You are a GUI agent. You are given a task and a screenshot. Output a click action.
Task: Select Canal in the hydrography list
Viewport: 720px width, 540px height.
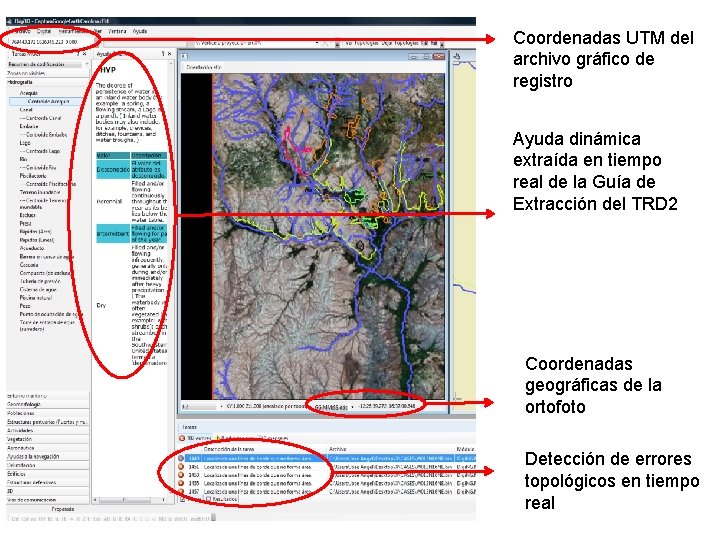point(26,110)
